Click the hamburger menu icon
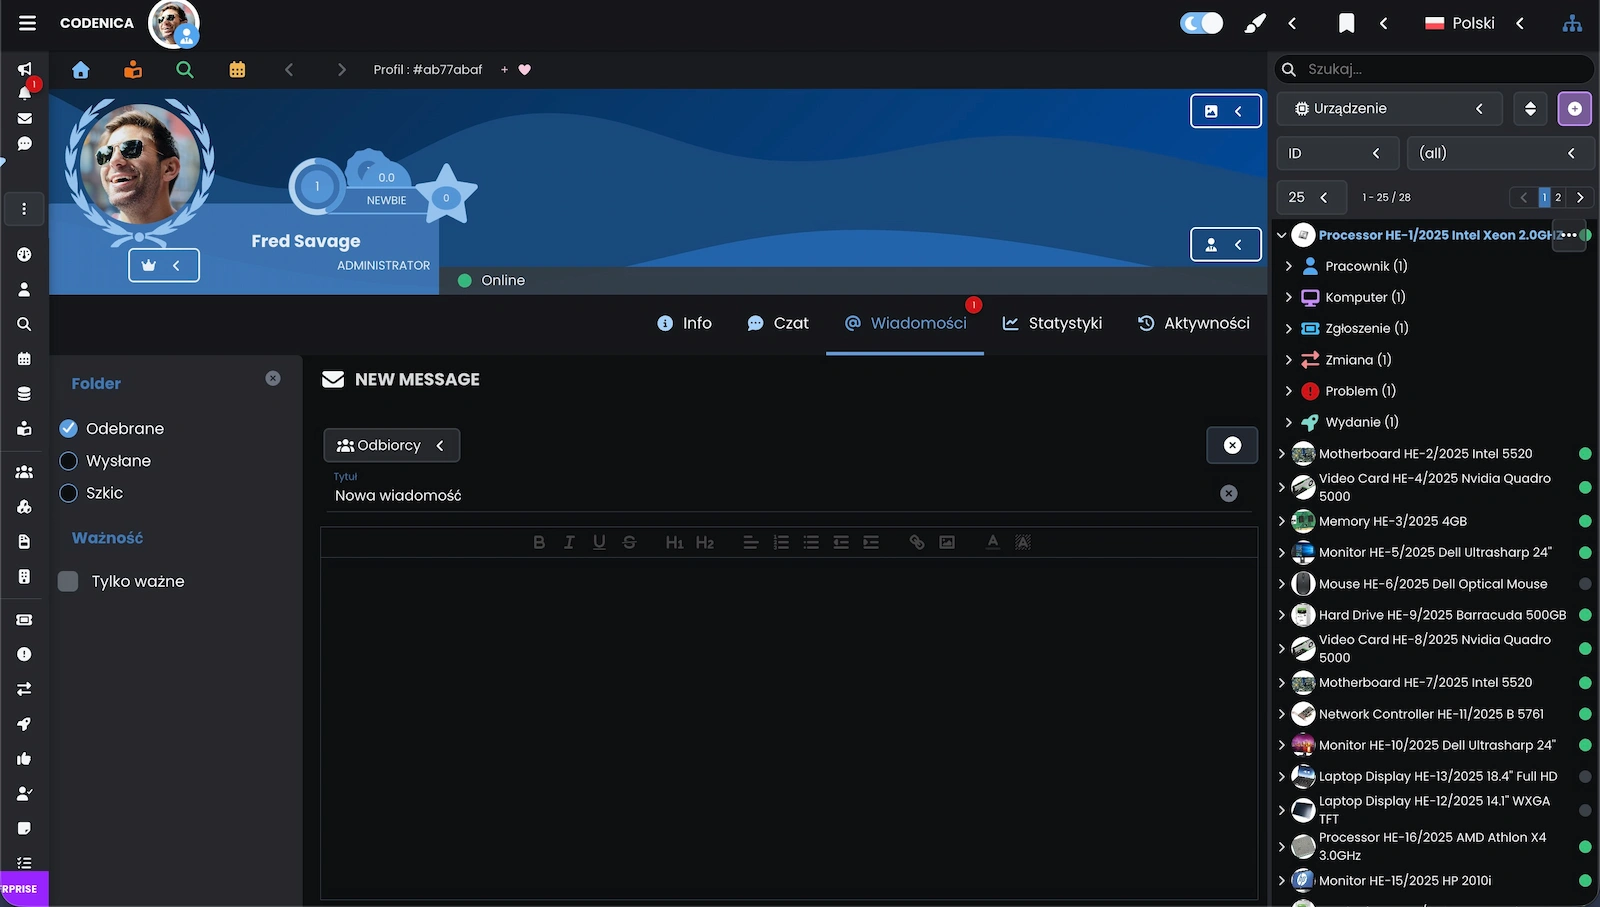 point(27,23)
